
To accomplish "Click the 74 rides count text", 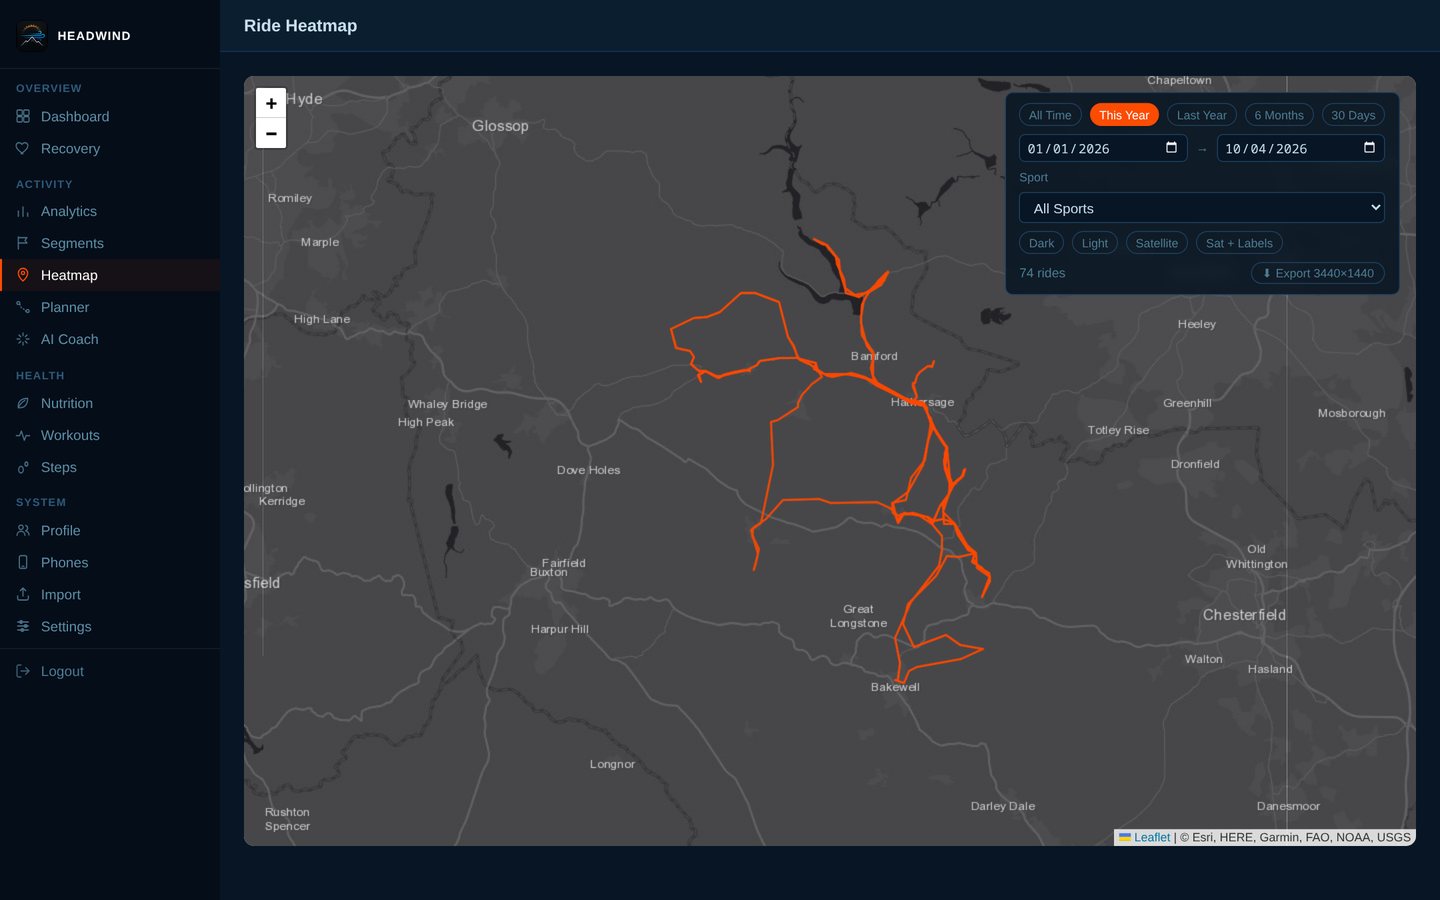I will pos(1042,273).
